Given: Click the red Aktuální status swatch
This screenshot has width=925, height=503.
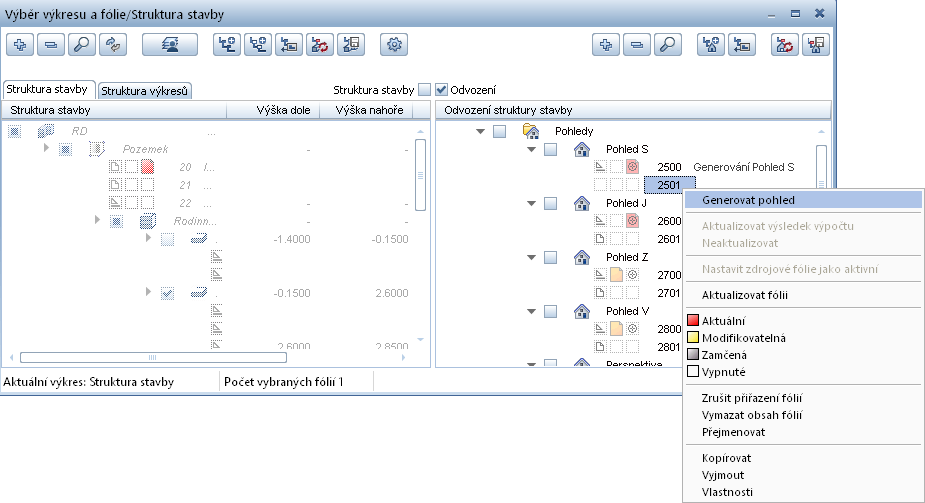Looking at the screenshot, I should click(x=693, y=321).
